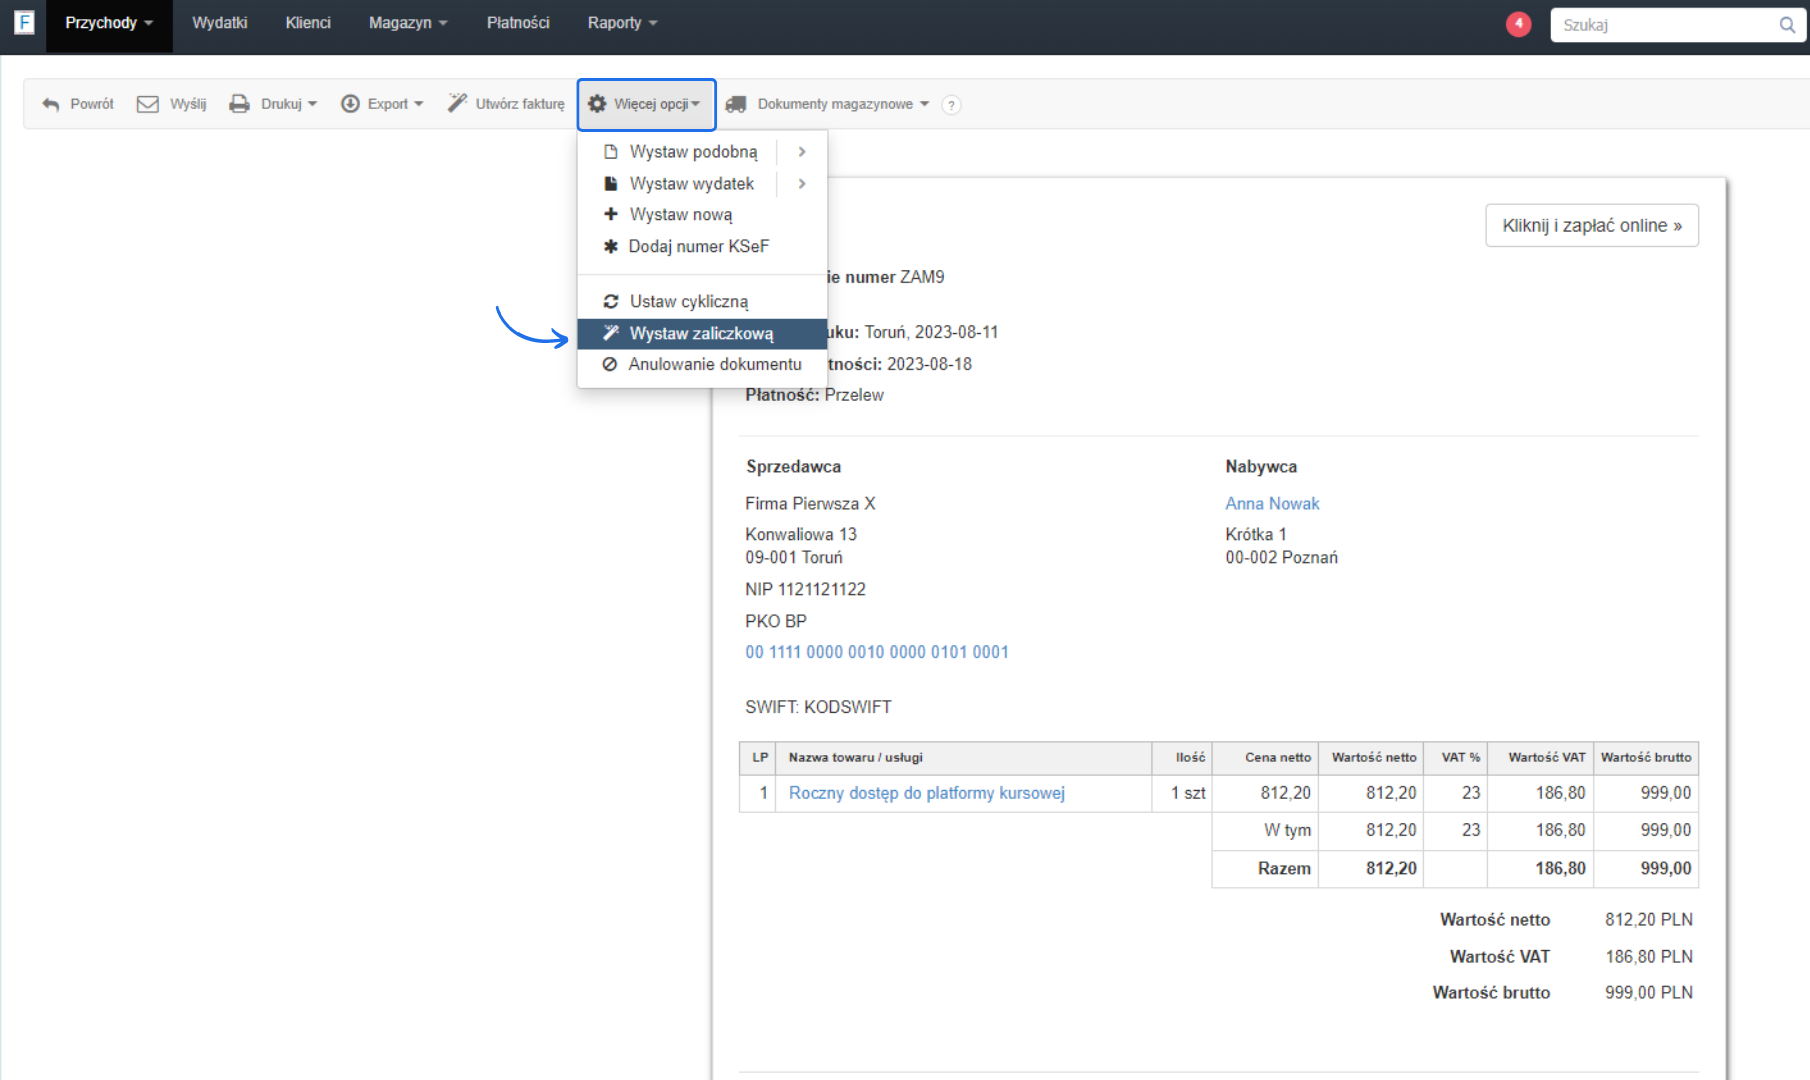Open the red notification badge
Viewport: 1810px width, 1080px height.
(1518, 24)
